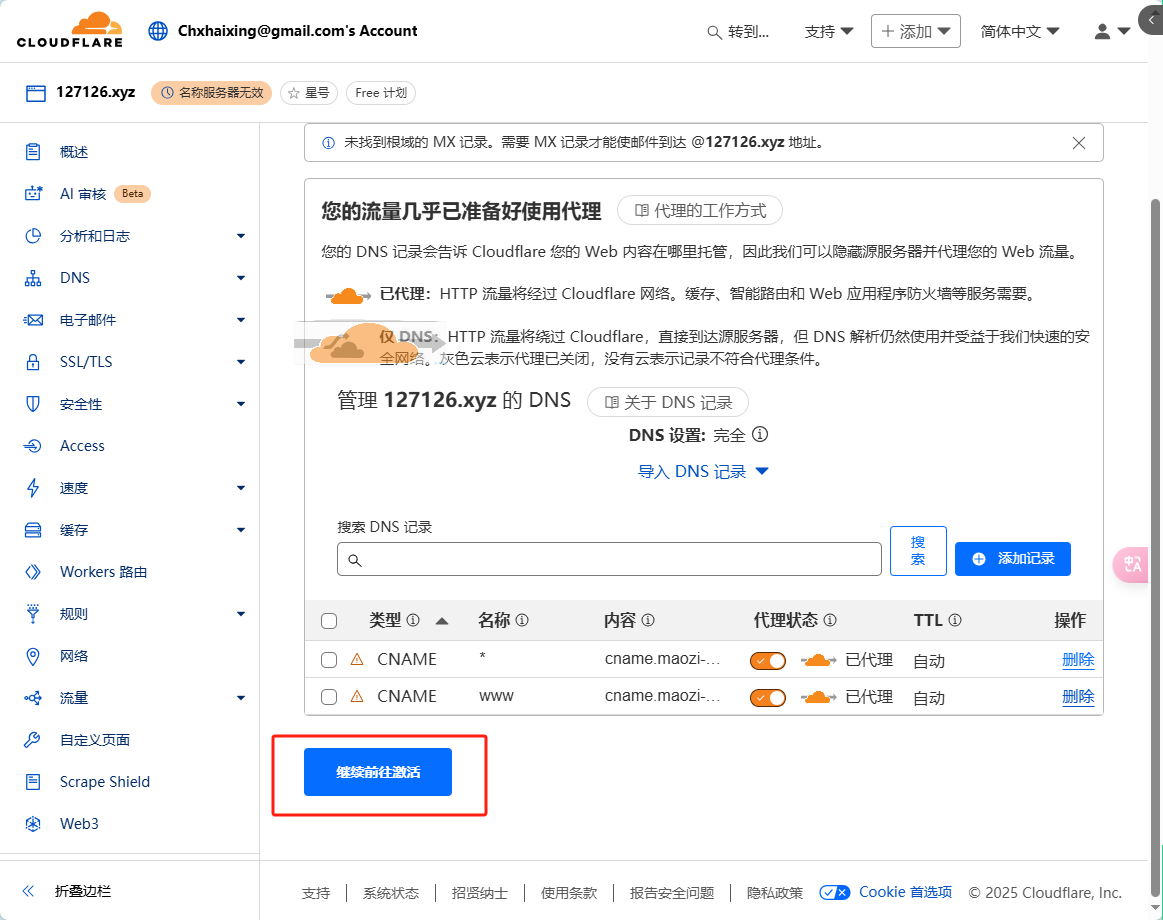The width and height of the screenshot is (1163, 920).
Task: Click the 继续前往激活 button
Action: tap(378, 772)
